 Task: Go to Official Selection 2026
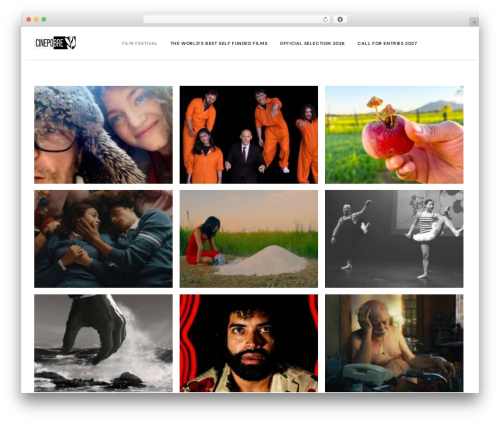pyautogui.click(x=312, y=43)
